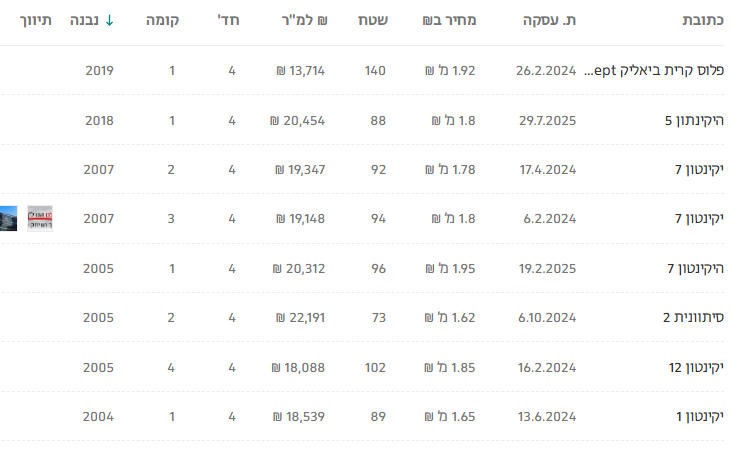Select the יקינטון 7 row dated 17.4.2024

pyautogui.click(x=699, y=170)
